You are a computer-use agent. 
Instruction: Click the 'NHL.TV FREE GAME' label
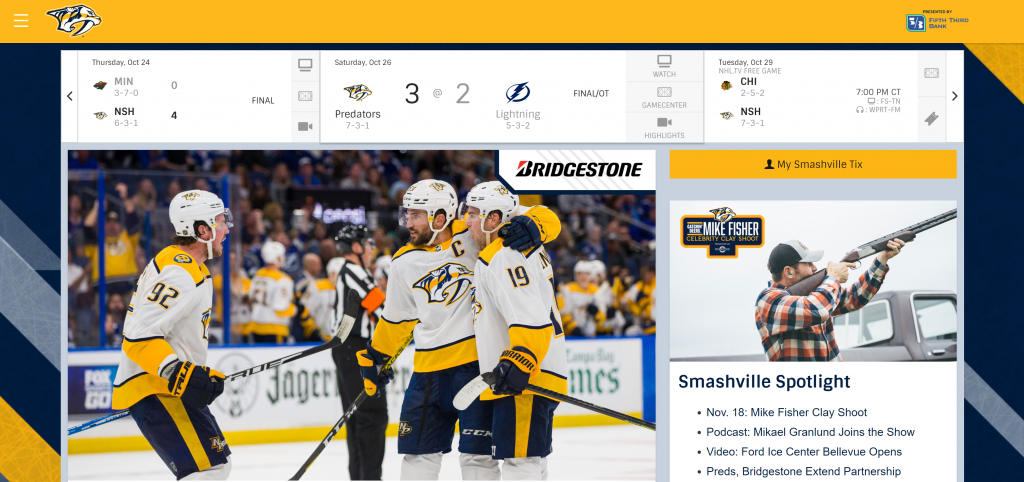pos(750,71)
